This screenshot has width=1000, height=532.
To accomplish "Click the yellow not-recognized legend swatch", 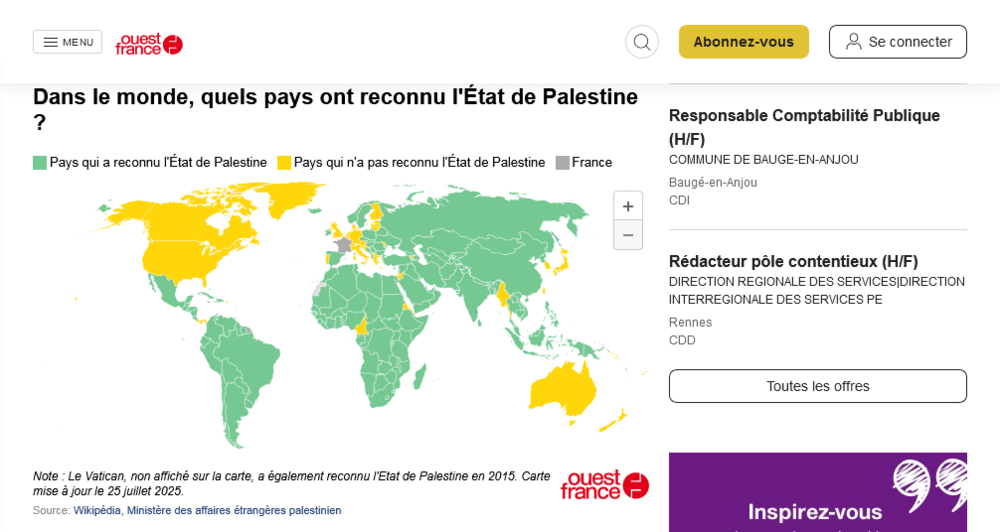I will pyautogui.click(x=284, y=163).
